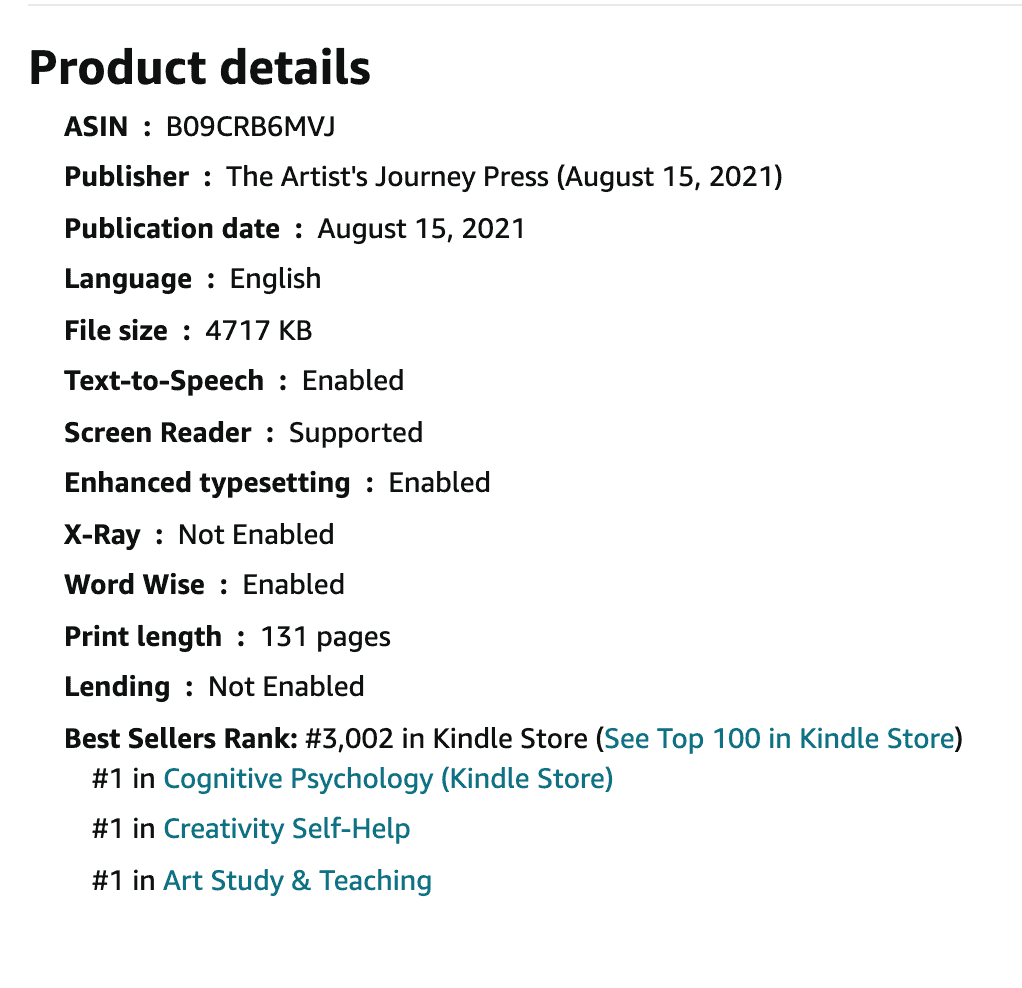The height and width of the screenshot is (988, 1022).
Task: Click the Language value English
Action: tap(275, 280)
